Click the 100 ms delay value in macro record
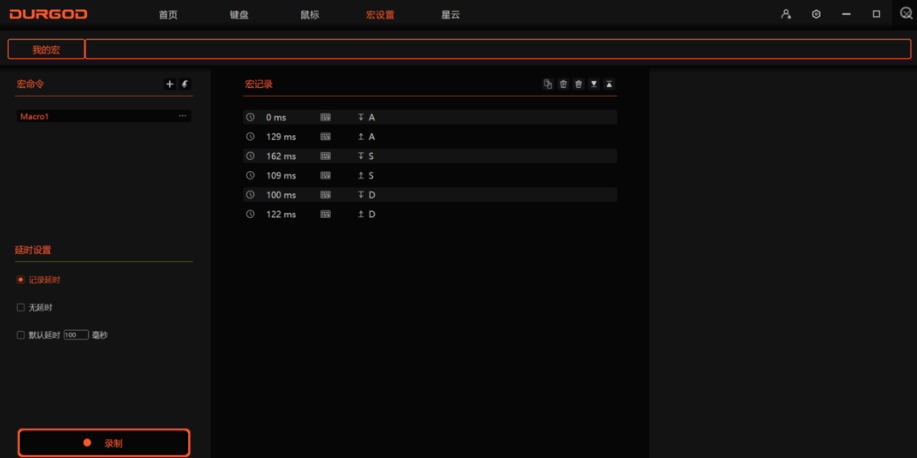The width and height of the screenshot is (917, 458). coord(281,194)
